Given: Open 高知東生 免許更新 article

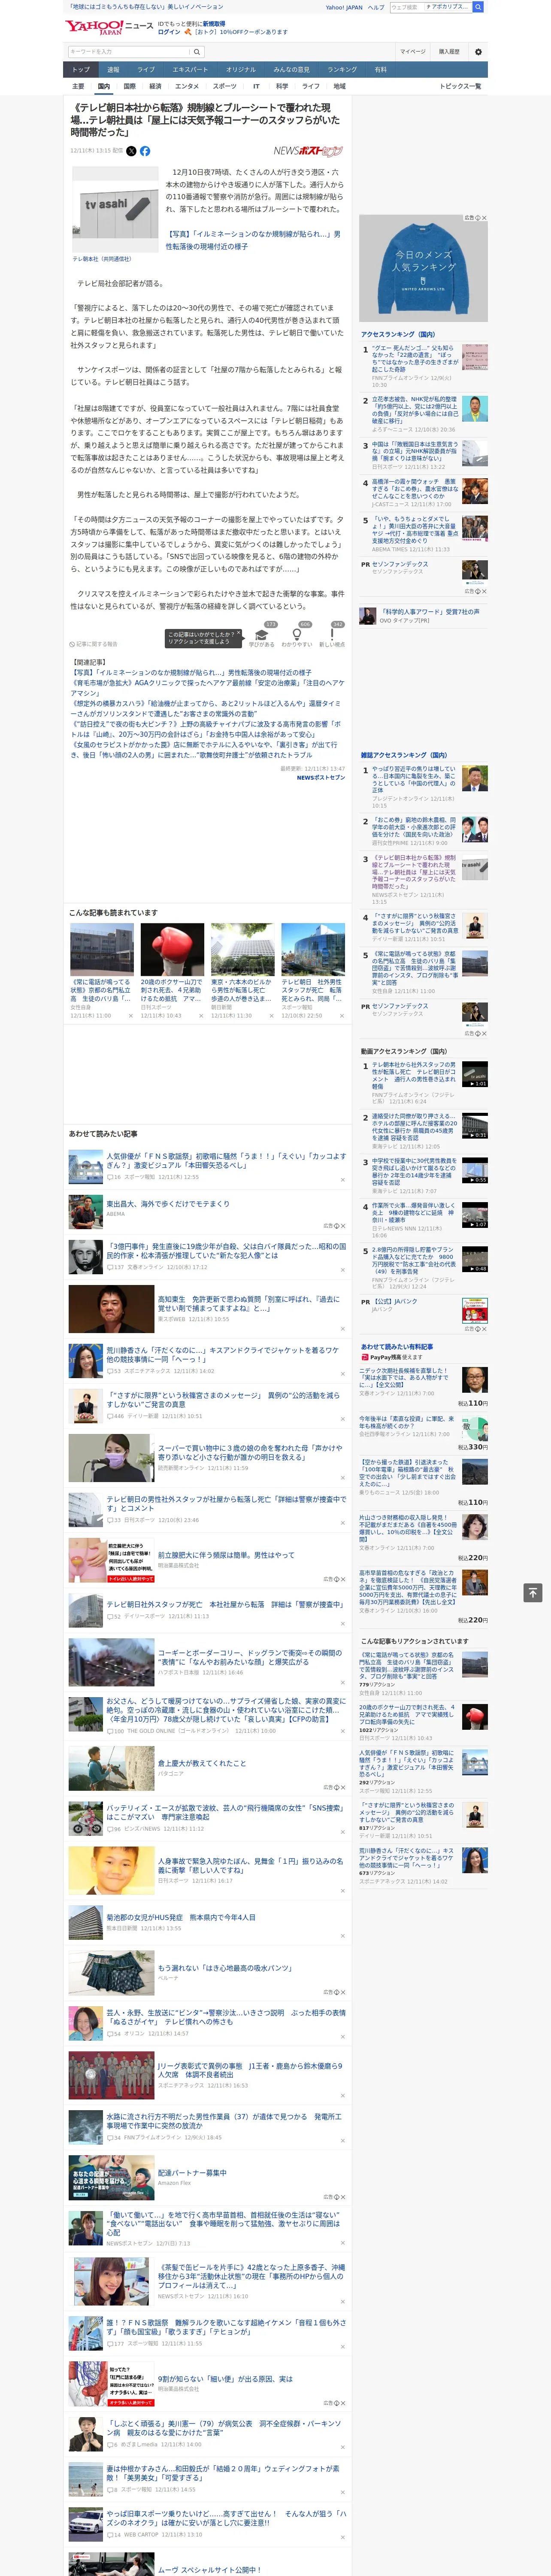Looking at the screenshot, I should (248, 1304).
